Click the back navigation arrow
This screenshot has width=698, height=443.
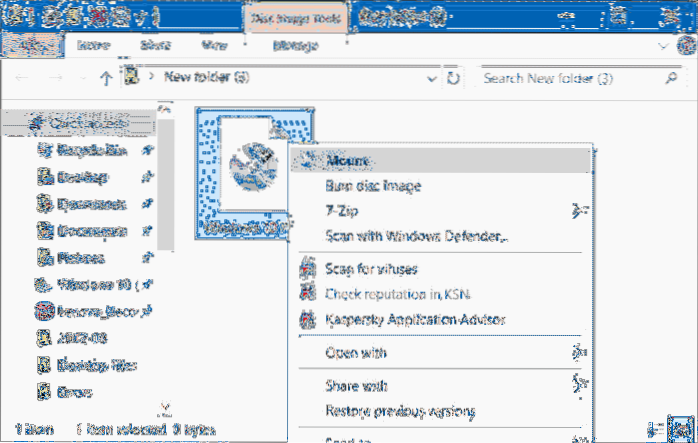pyautogui.click(x=23, y=77)
